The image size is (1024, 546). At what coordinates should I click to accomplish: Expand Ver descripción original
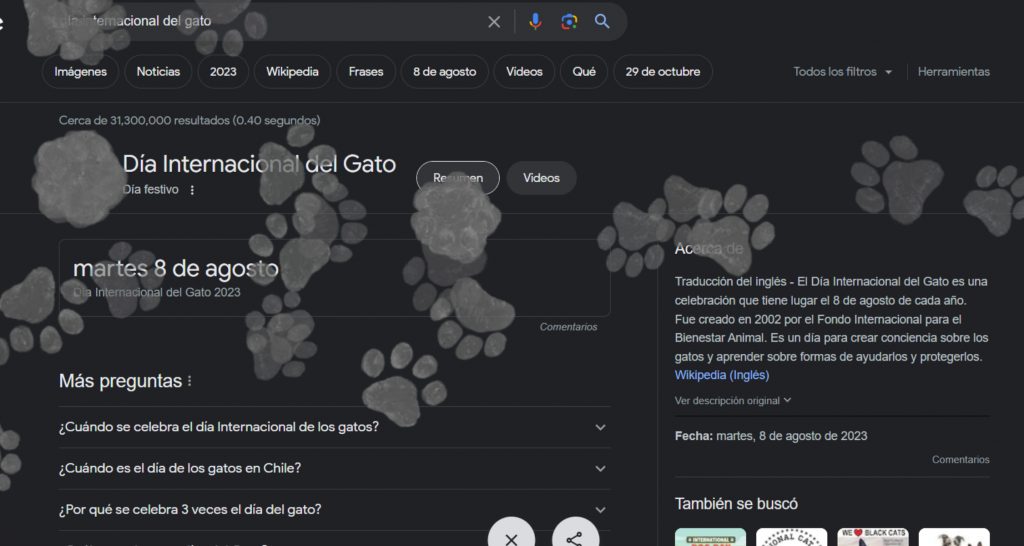pos(733,400)
